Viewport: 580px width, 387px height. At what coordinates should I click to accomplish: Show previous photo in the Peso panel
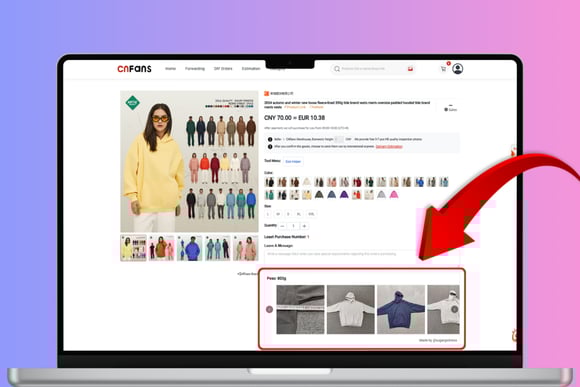click(269, 309)
